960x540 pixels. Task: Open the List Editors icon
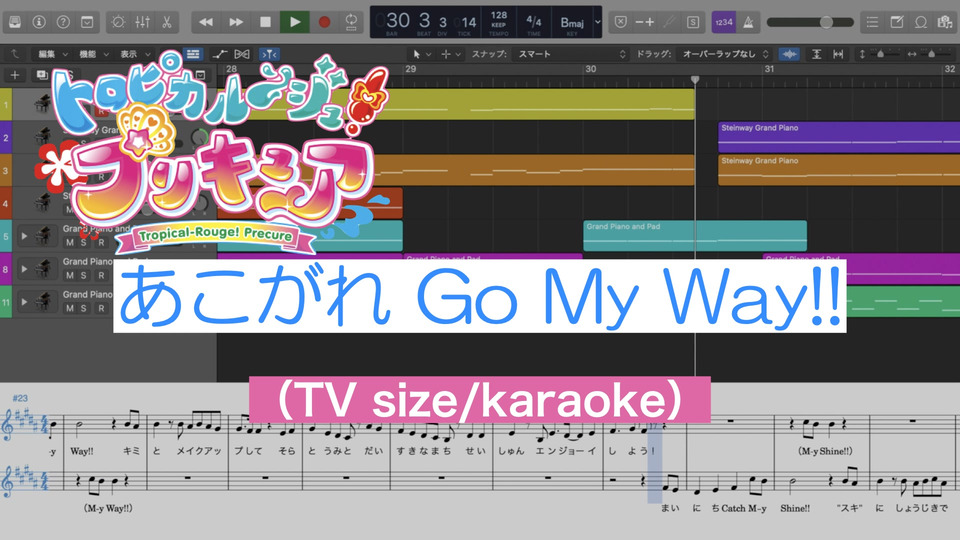point(872,22)
